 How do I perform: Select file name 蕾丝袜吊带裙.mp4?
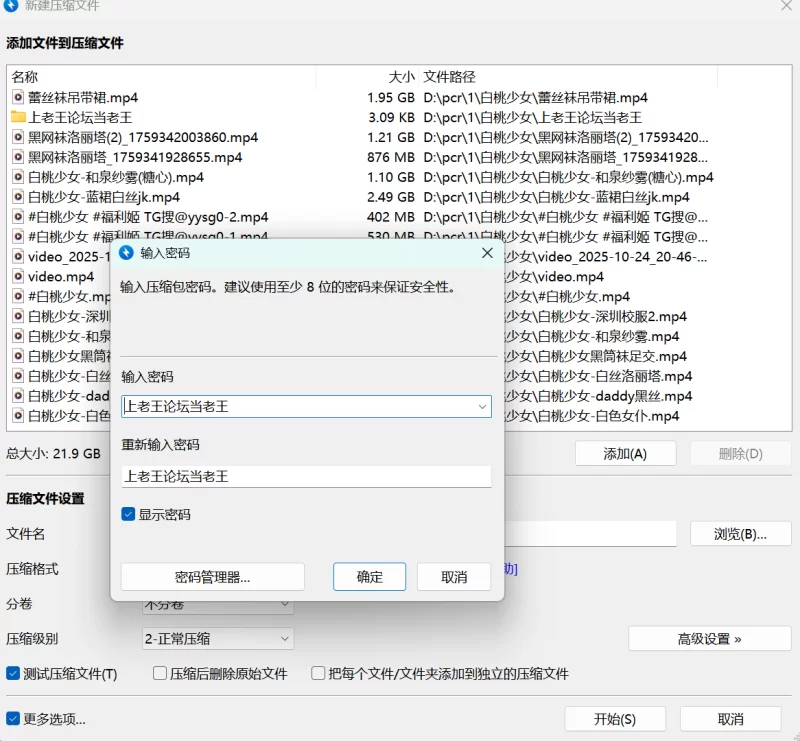click(83, 97)
